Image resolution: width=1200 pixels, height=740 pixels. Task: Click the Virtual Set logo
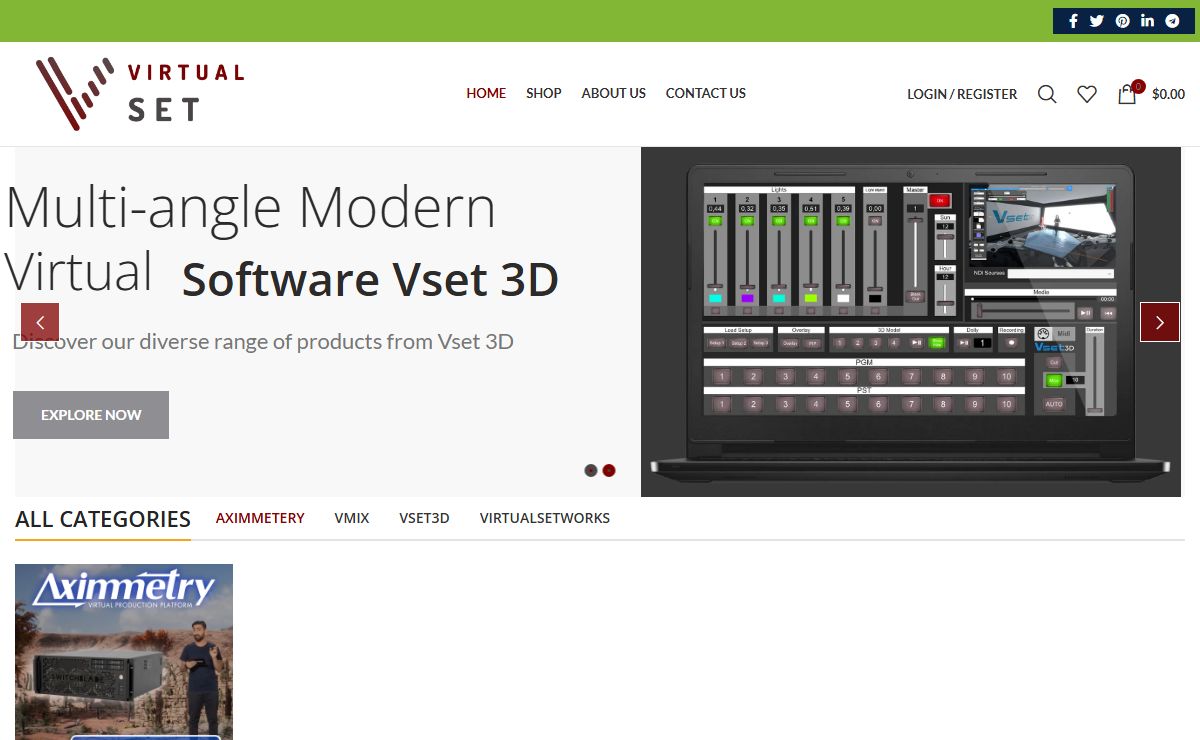pyautogui.click(x=139, y=93)
